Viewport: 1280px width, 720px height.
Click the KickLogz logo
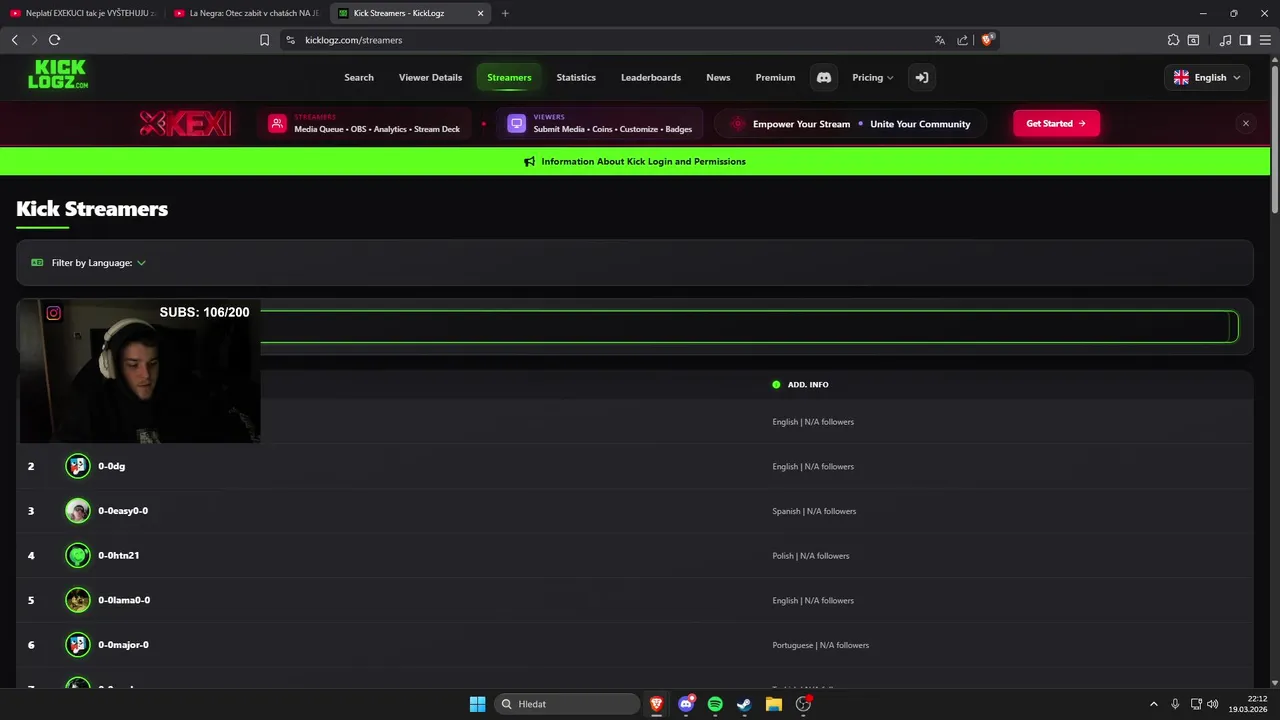[x=57, y=75]
